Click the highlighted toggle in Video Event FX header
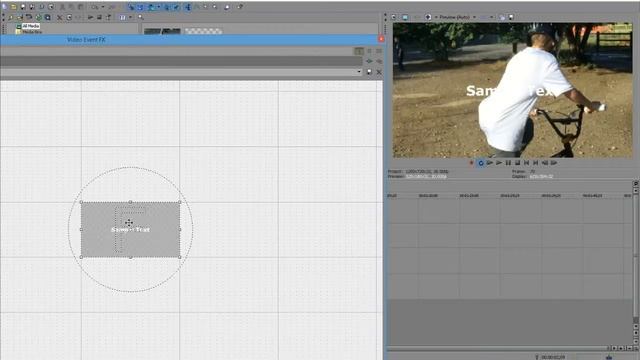Image resolution: width=640 pixels, height=360 pixels. coord(359,51)
